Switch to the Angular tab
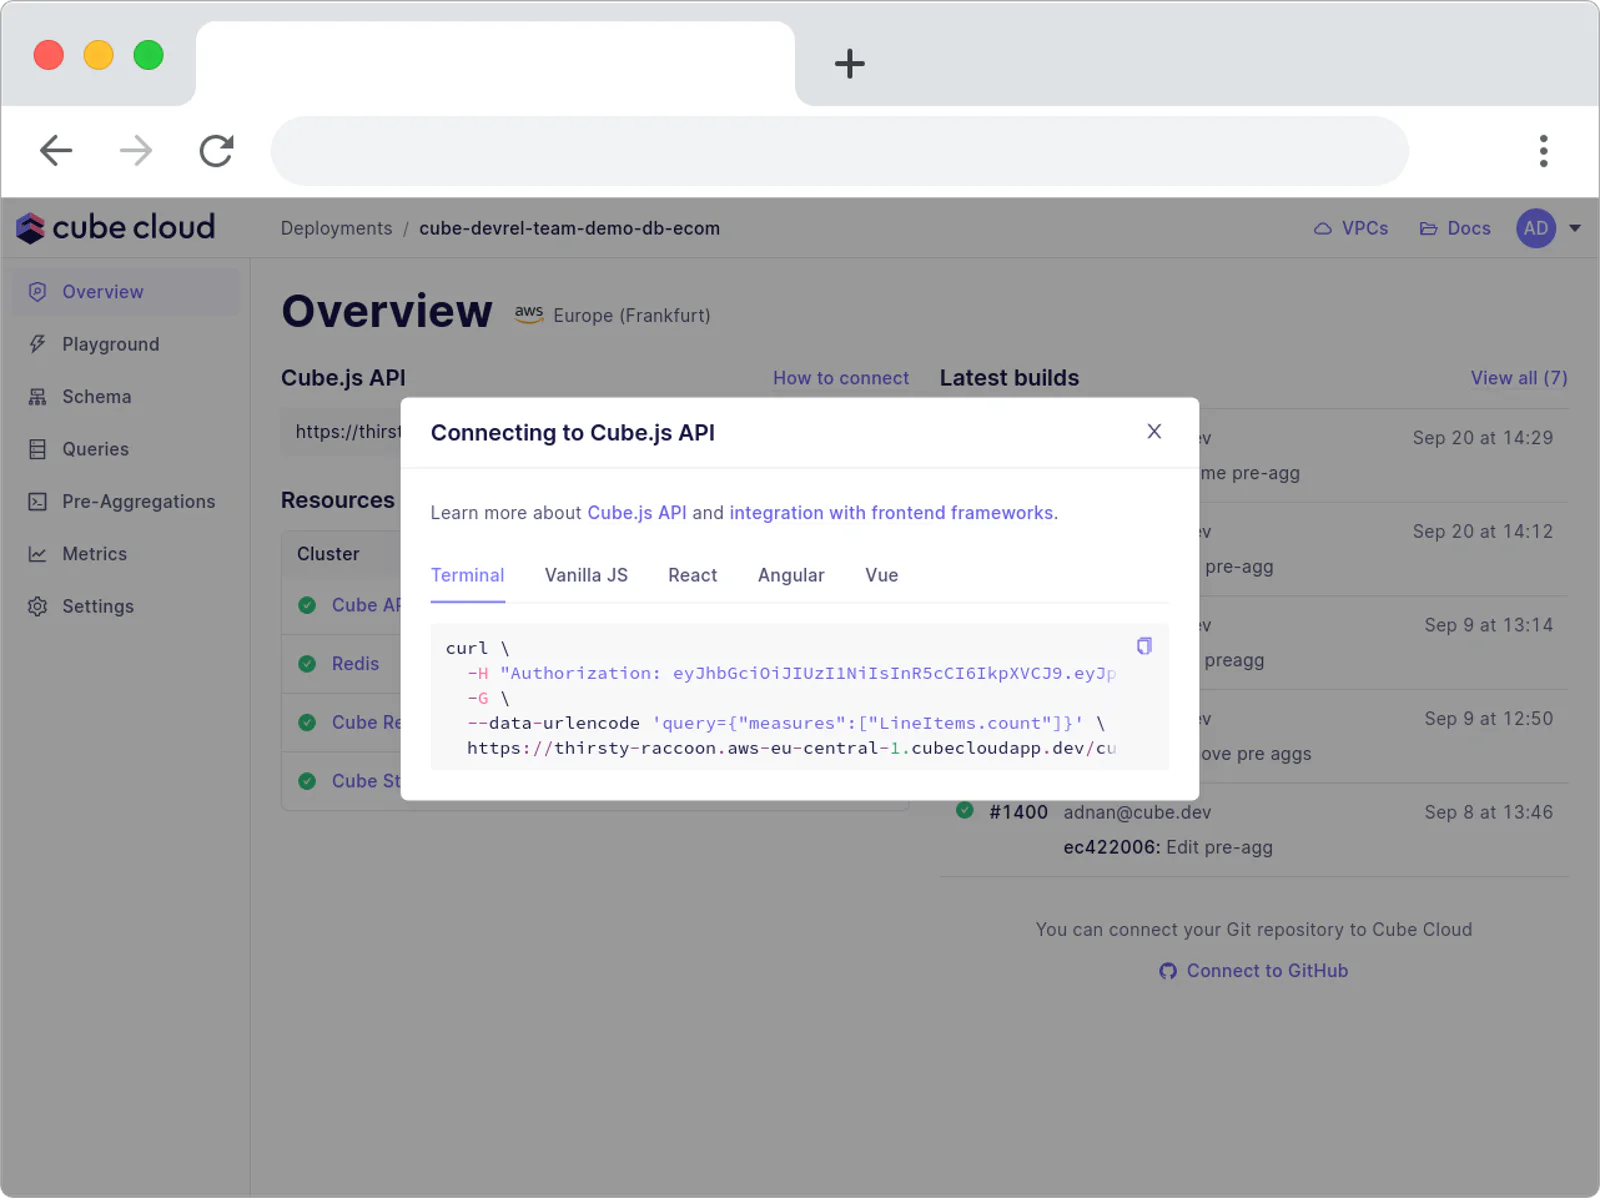This screenshot has width=1600, height=1198. tap(791, 576)
